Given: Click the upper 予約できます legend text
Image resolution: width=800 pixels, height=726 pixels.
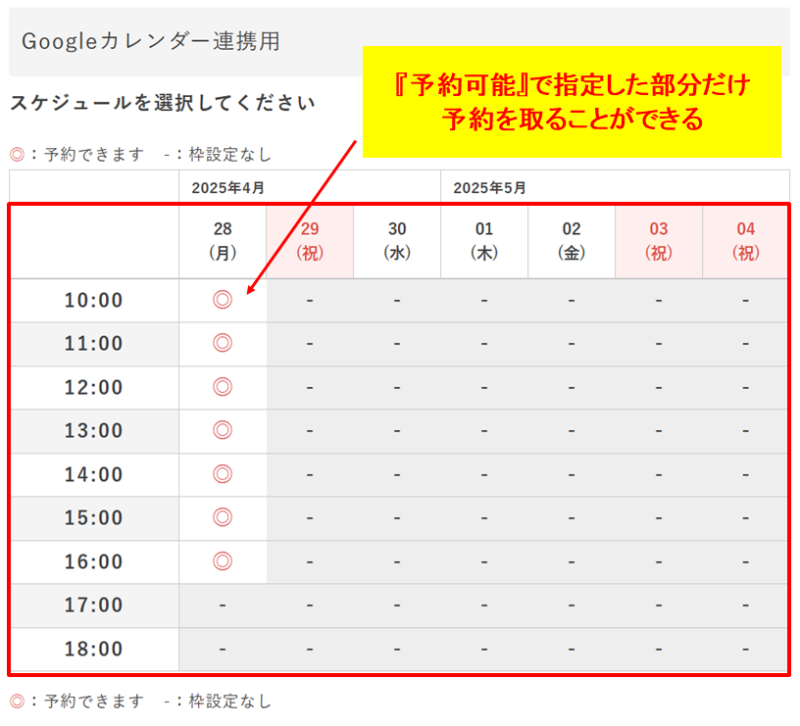Looking at the screenshot, I should click(94, 154).
